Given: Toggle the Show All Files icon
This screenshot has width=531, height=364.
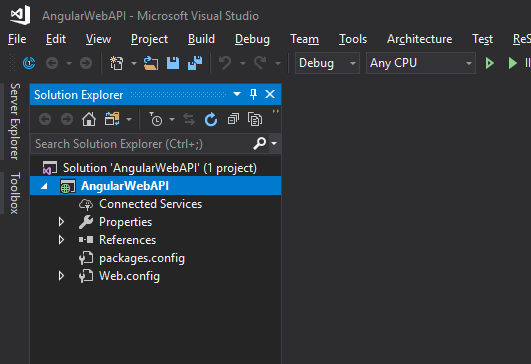Looking at the screenshot, I should point(255,119).
